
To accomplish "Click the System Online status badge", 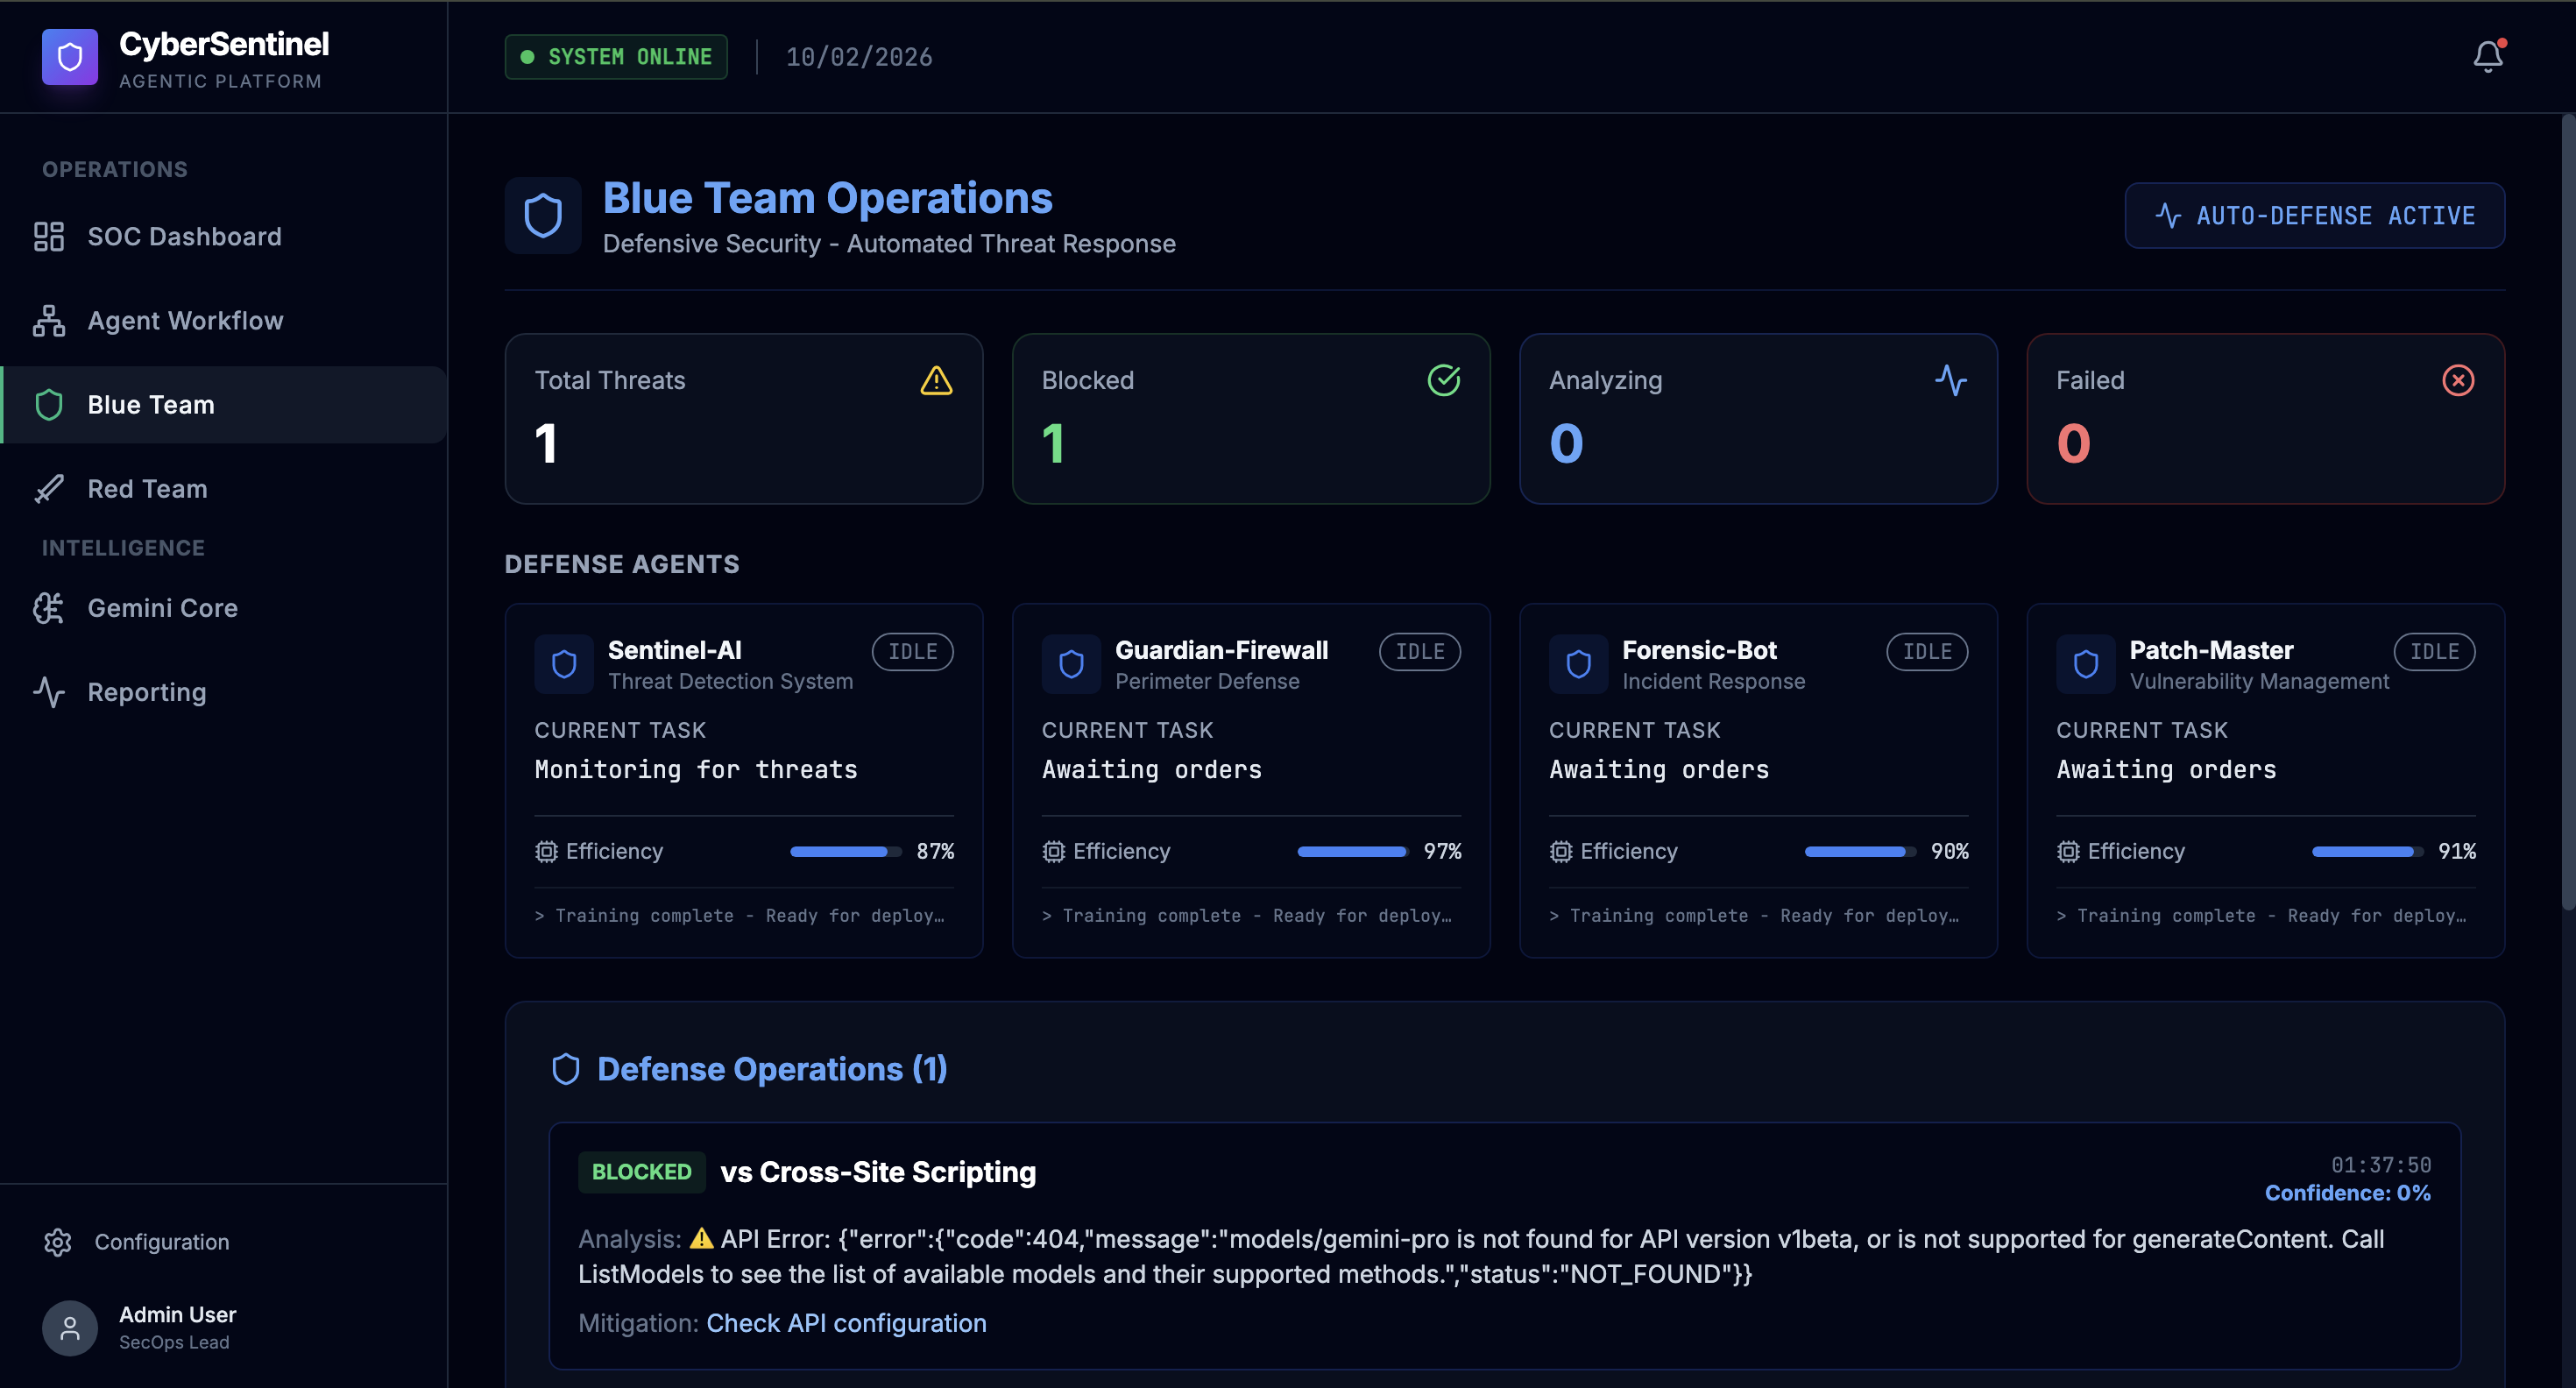I will click(616, 57).
